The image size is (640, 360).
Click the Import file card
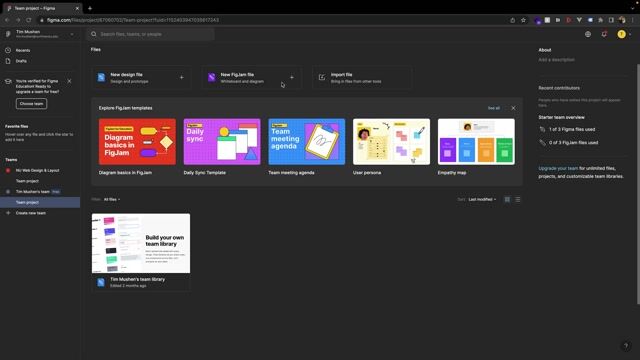point(362,78)
